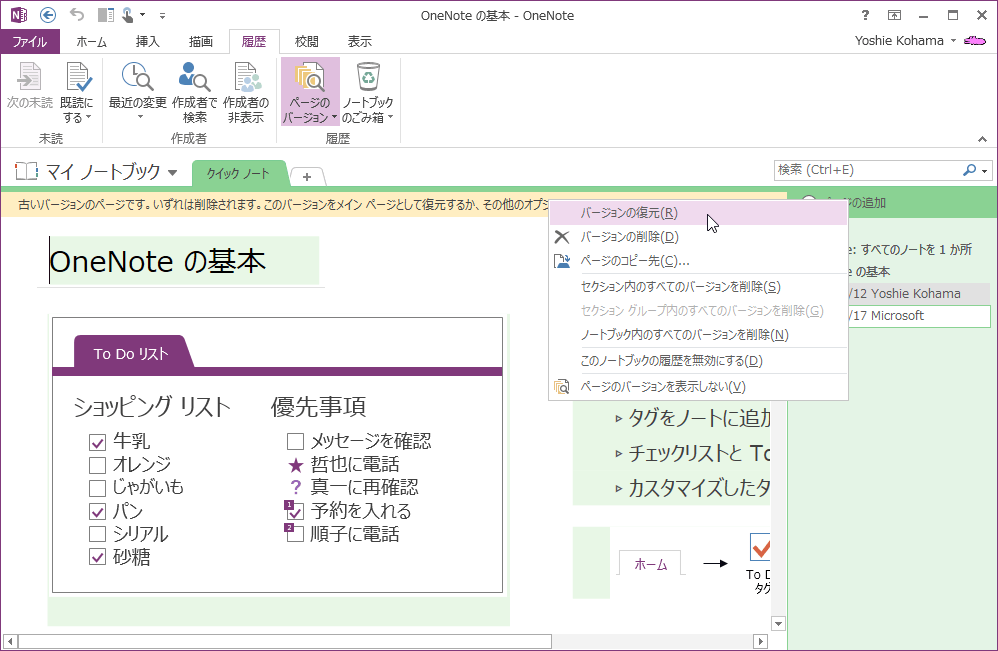This screenshot has width=998, height=651.
Task: Click the horizontal scrollbar thumb
Action: tap(285, 641)
